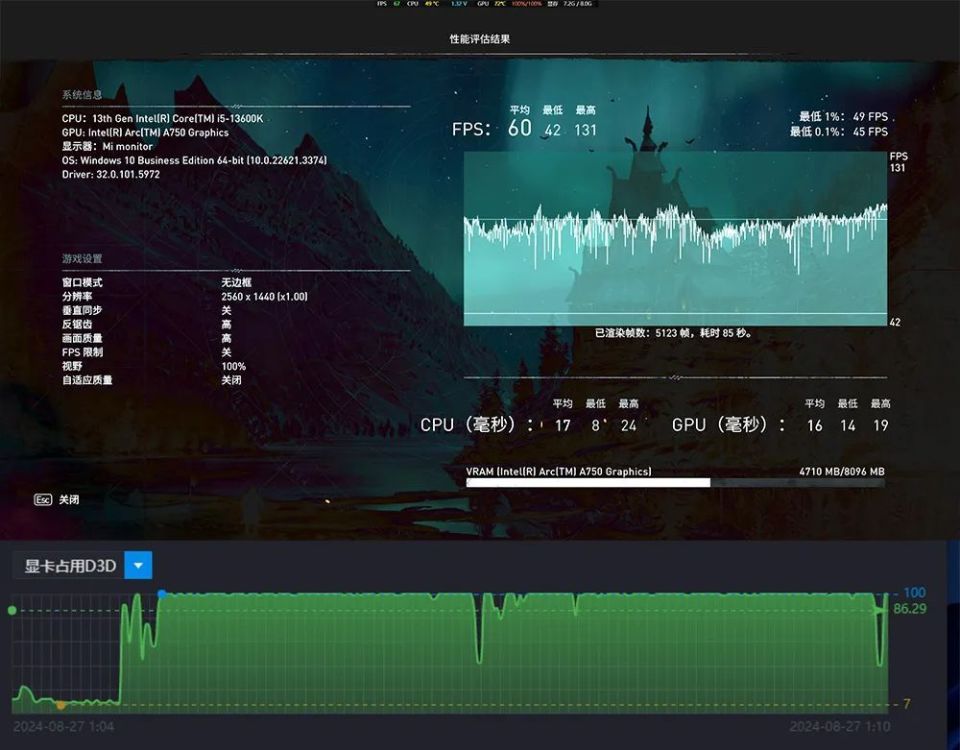Click the 100% field of view value
This screenshot has width=960, height=750.
(234, 366)
